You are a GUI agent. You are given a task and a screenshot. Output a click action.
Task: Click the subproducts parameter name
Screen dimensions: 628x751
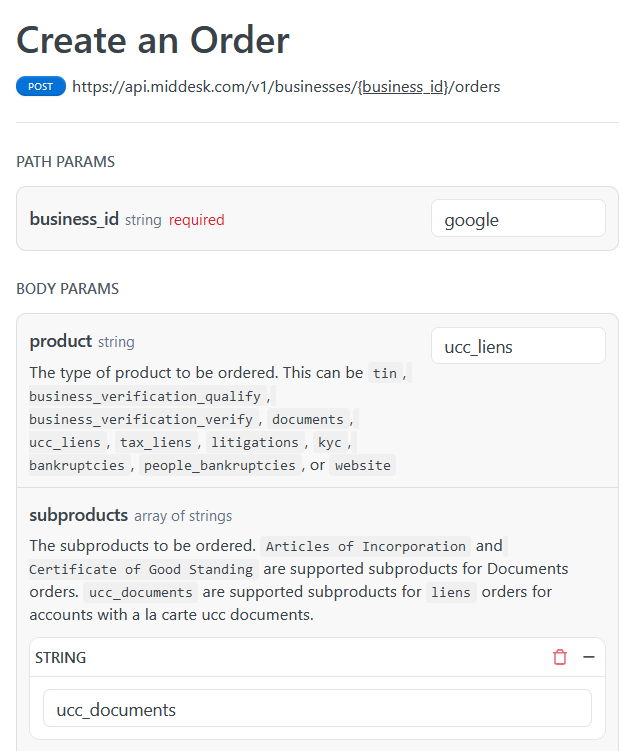coord(79,515)
